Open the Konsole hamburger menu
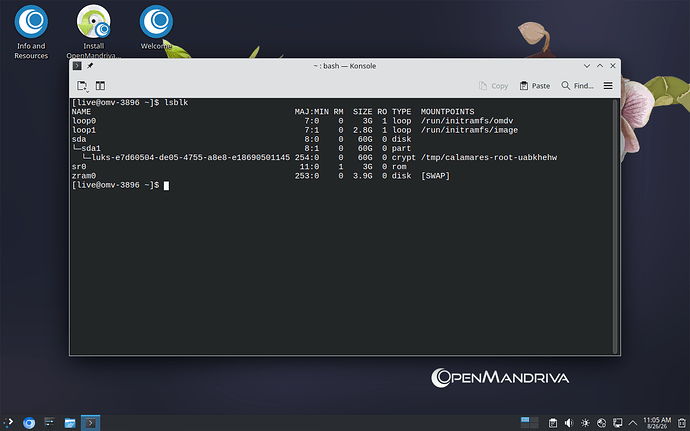The width and height of the screenshot is (690, 431). click(x=608, y=86)
